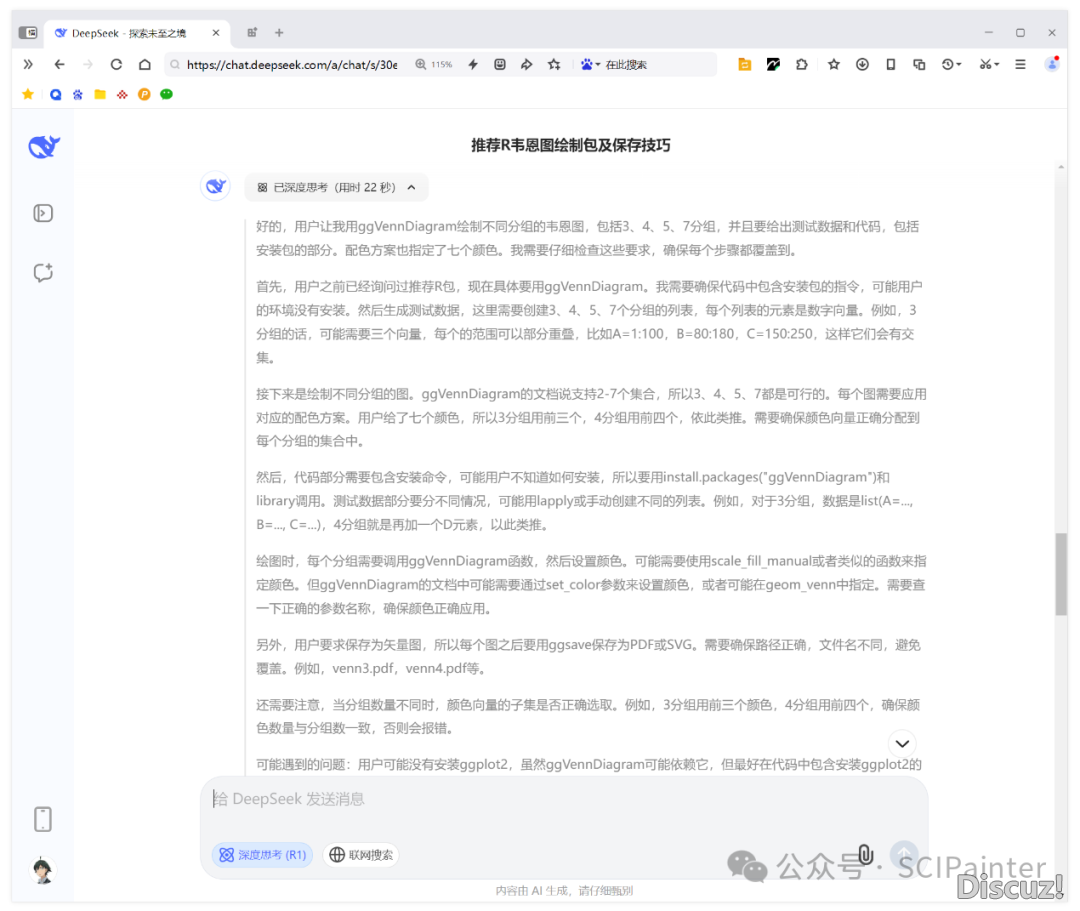The width and height of the screenshot is (1080, 911).
Task: Expand the double-chevron sidebar button
Action: click(x=28, y=65)
